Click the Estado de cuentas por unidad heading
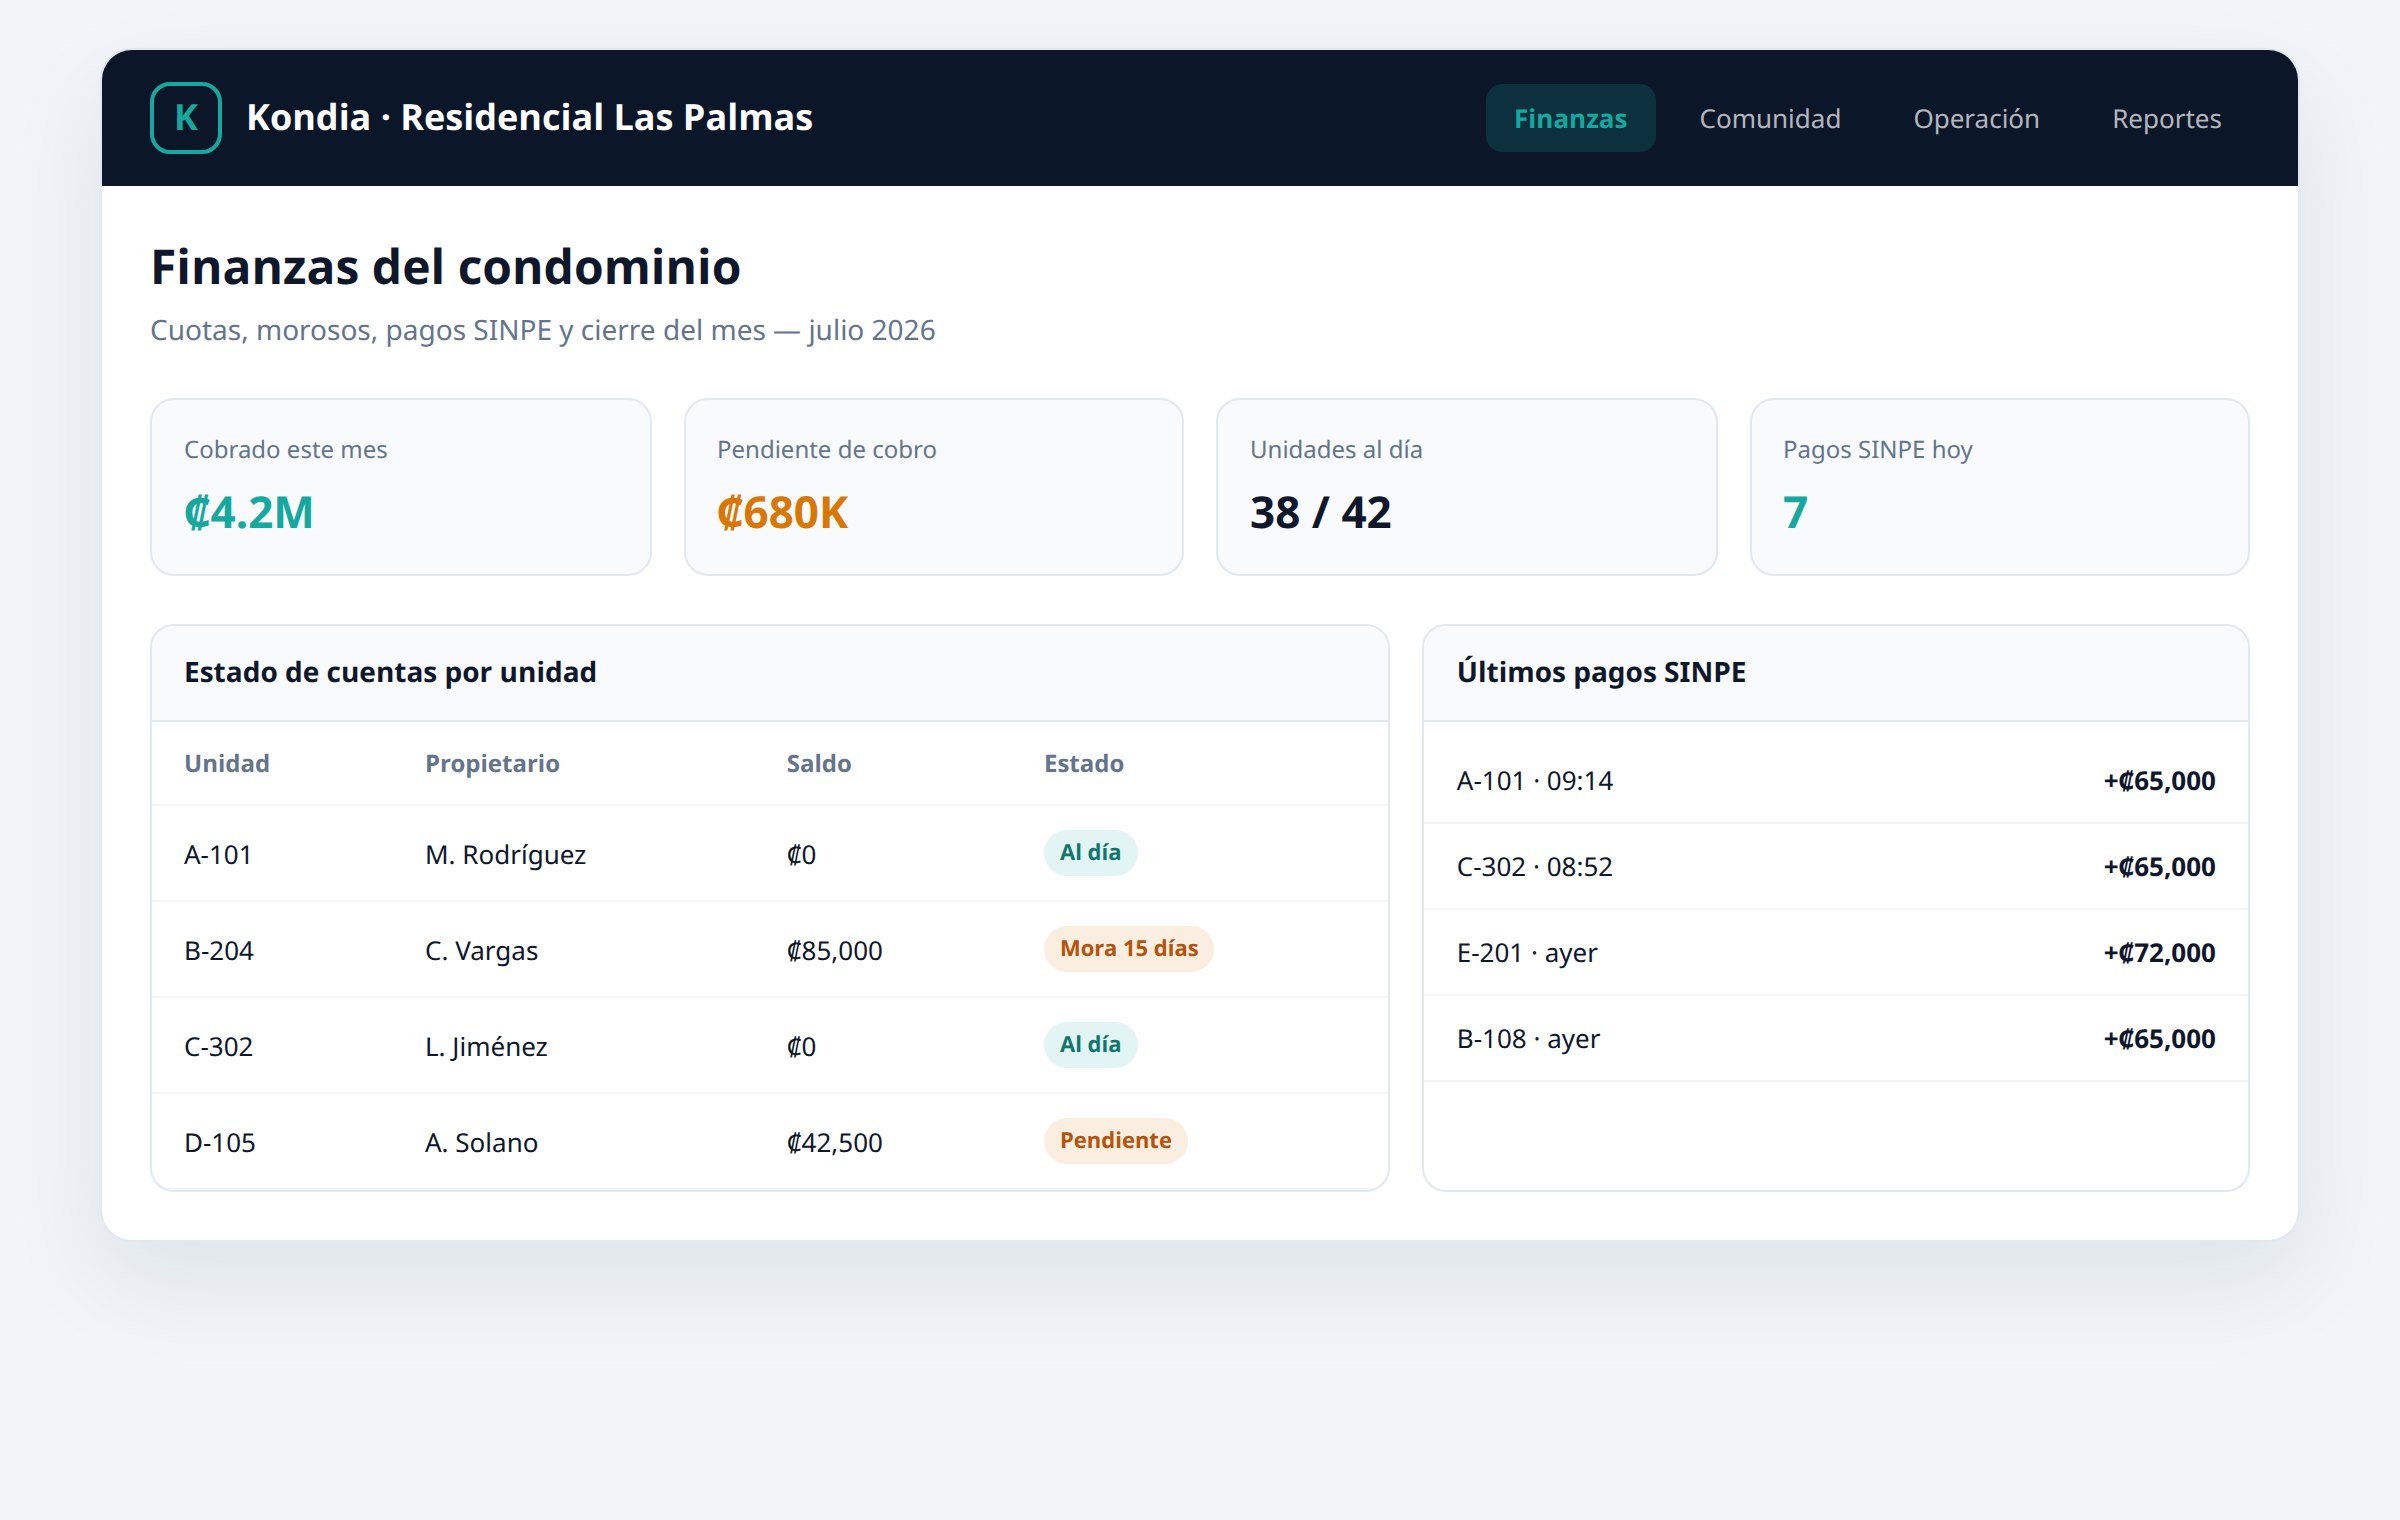 [x=390, y=672]
